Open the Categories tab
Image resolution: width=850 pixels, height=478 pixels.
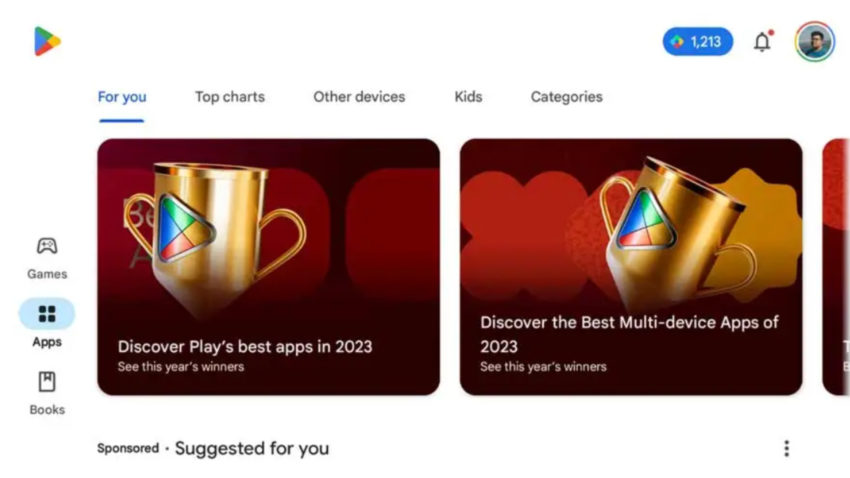(x=566, y=97)
